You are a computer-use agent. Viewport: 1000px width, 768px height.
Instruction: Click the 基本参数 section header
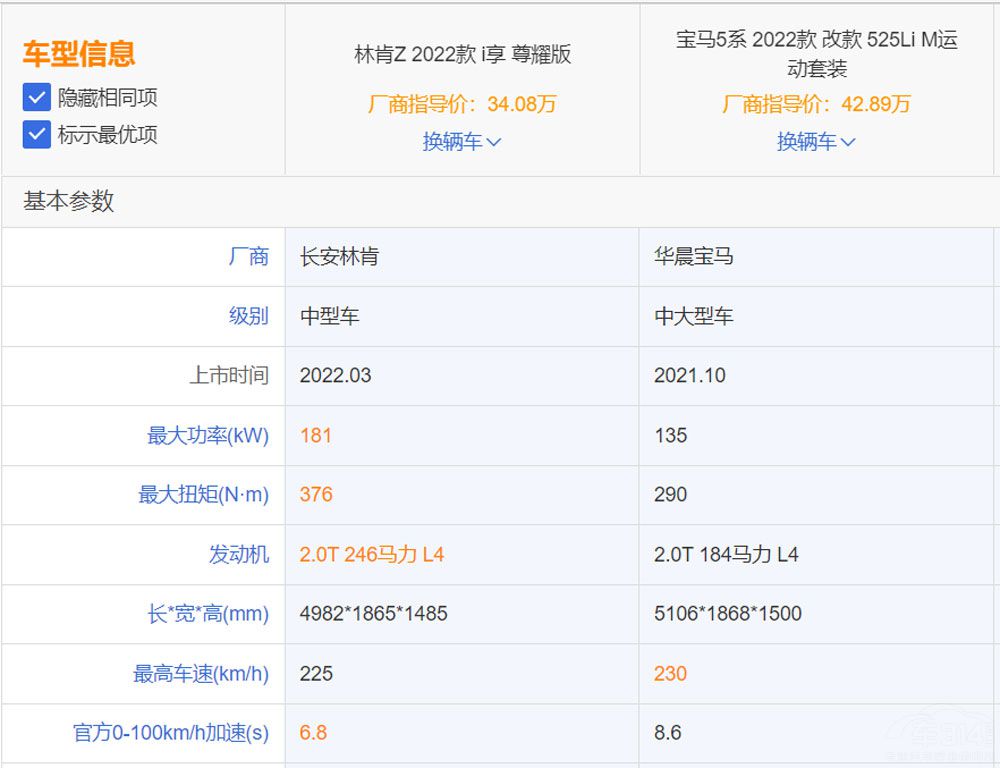67,201
